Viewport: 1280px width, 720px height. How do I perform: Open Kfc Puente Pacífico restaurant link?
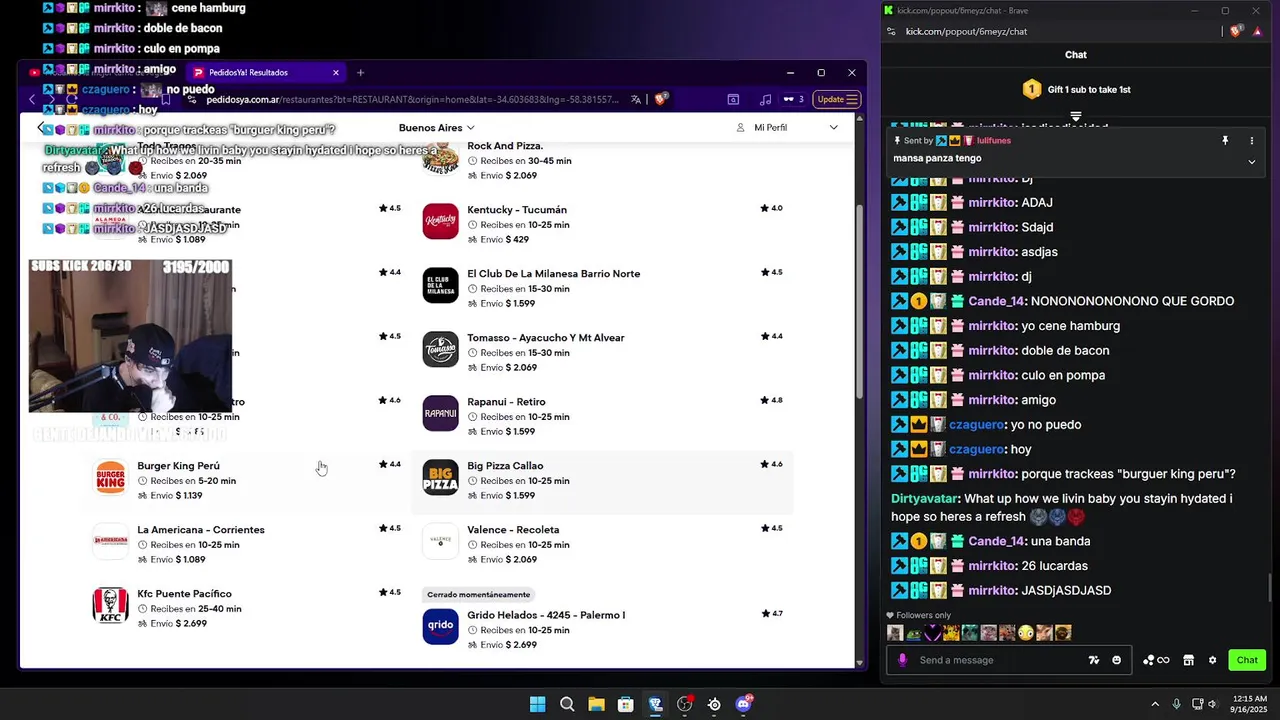tap(184, 594)
